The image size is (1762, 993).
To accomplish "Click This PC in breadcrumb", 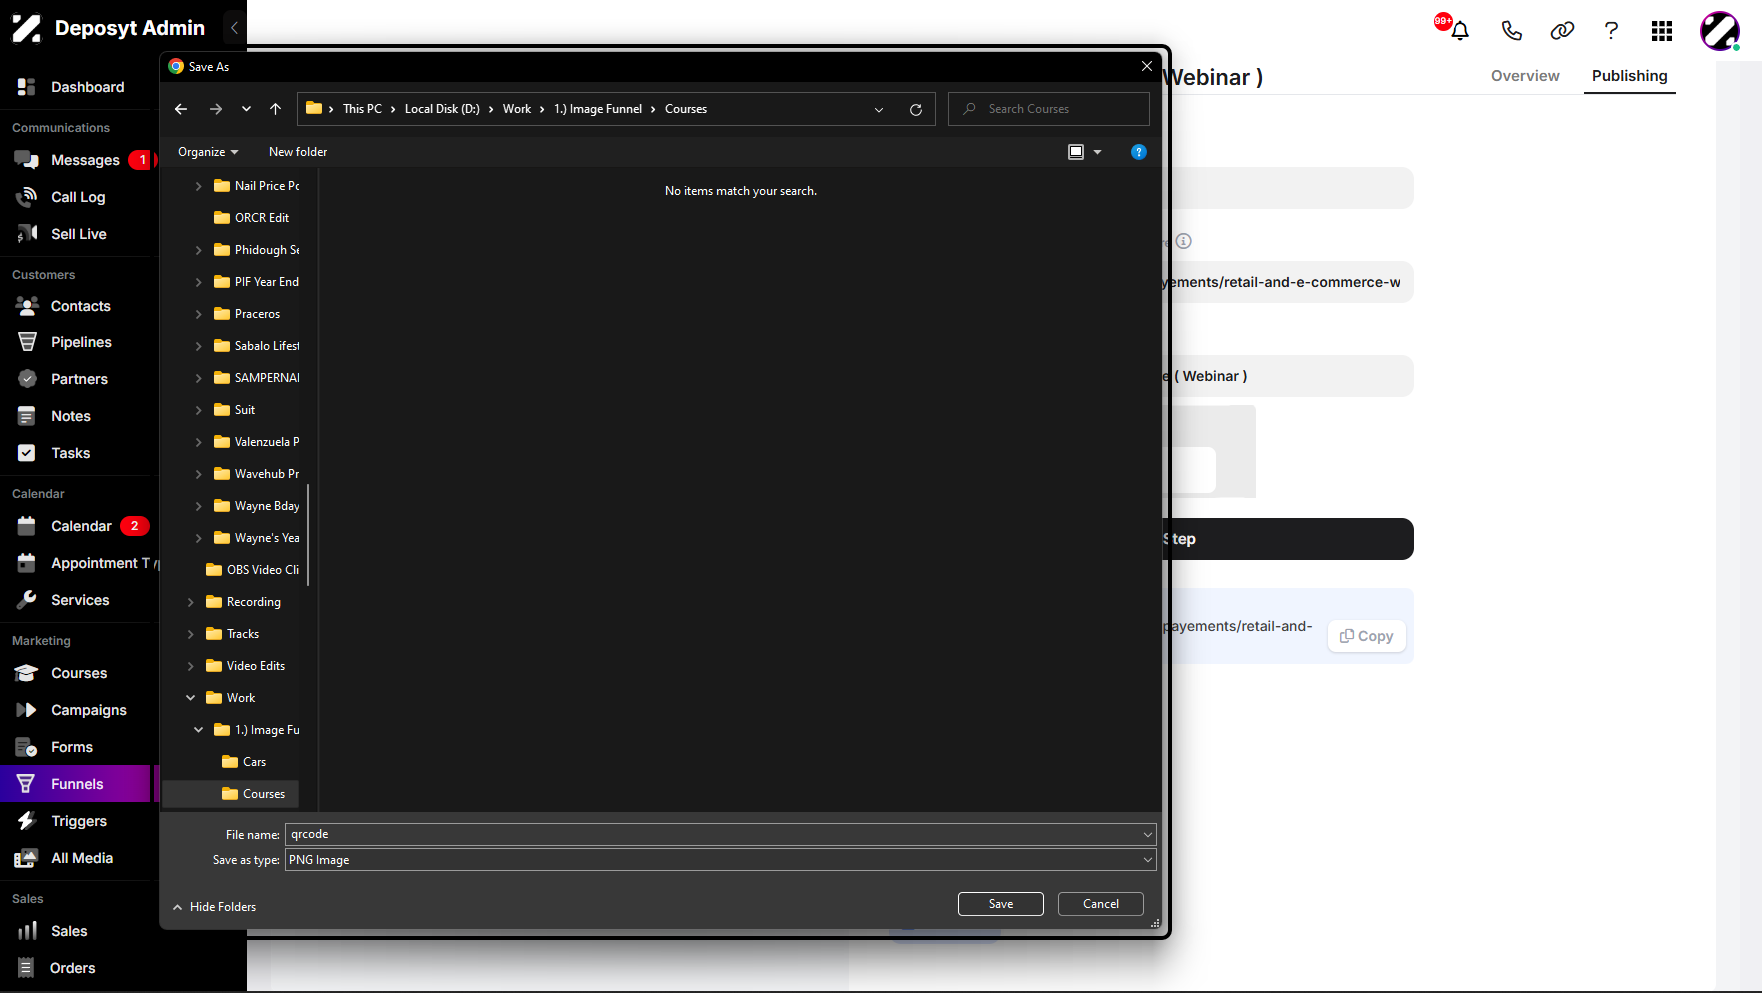I will [362, 109].
